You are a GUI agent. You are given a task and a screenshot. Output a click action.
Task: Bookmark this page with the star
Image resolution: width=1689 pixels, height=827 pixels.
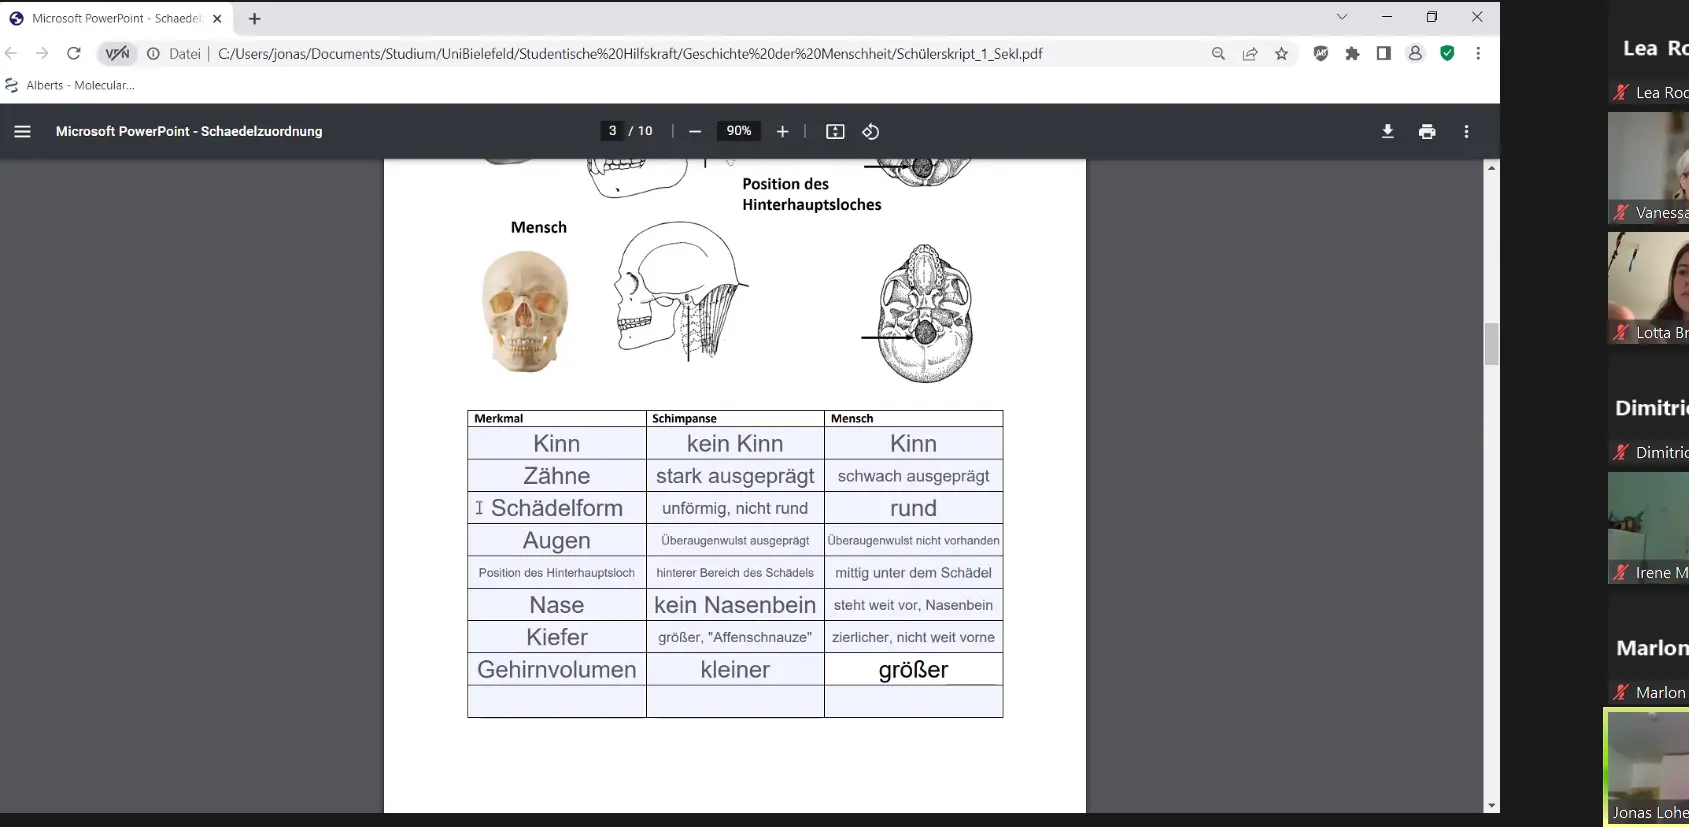tap(1282, 54)
